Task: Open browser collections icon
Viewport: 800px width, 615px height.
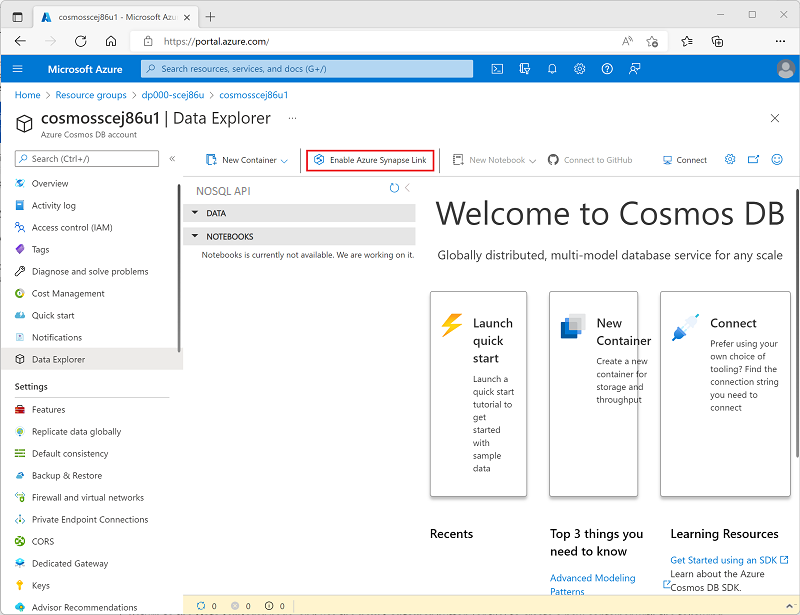Action: (x=717, y=41)
